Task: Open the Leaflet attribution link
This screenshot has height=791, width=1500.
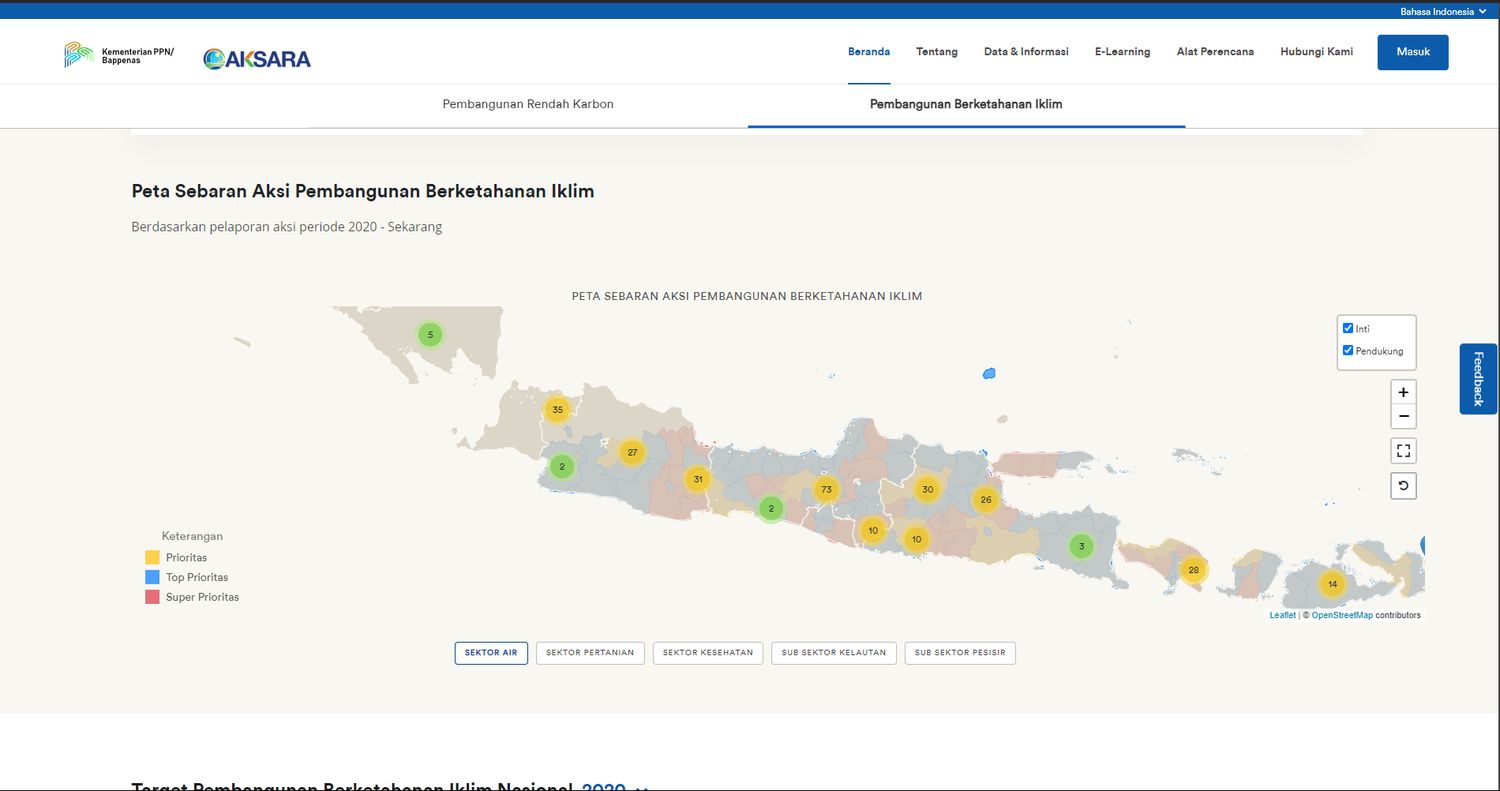Action: point(1282,615)
